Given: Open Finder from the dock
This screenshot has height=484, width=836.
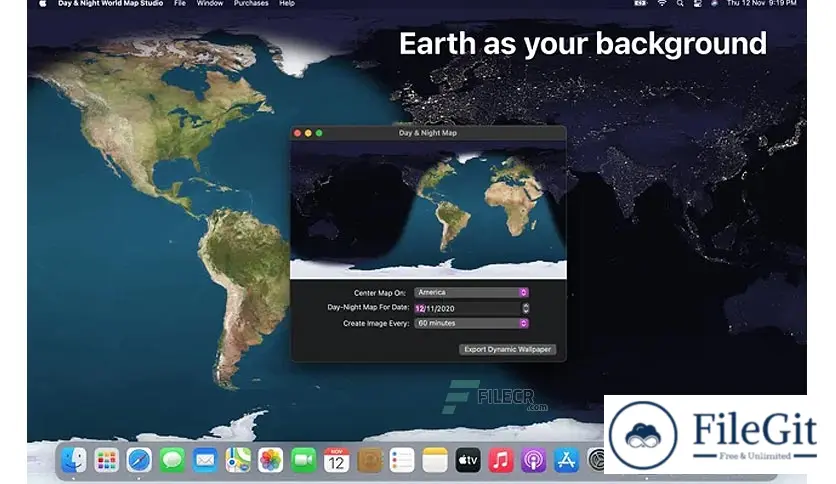Looking at the screenshot, I should coord(74,460).
